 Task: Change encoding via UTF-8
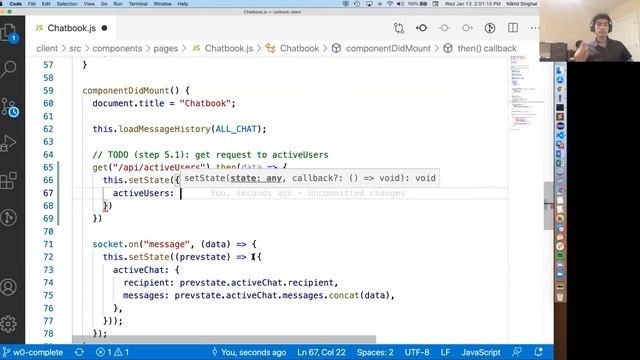(x=417, y=352)
